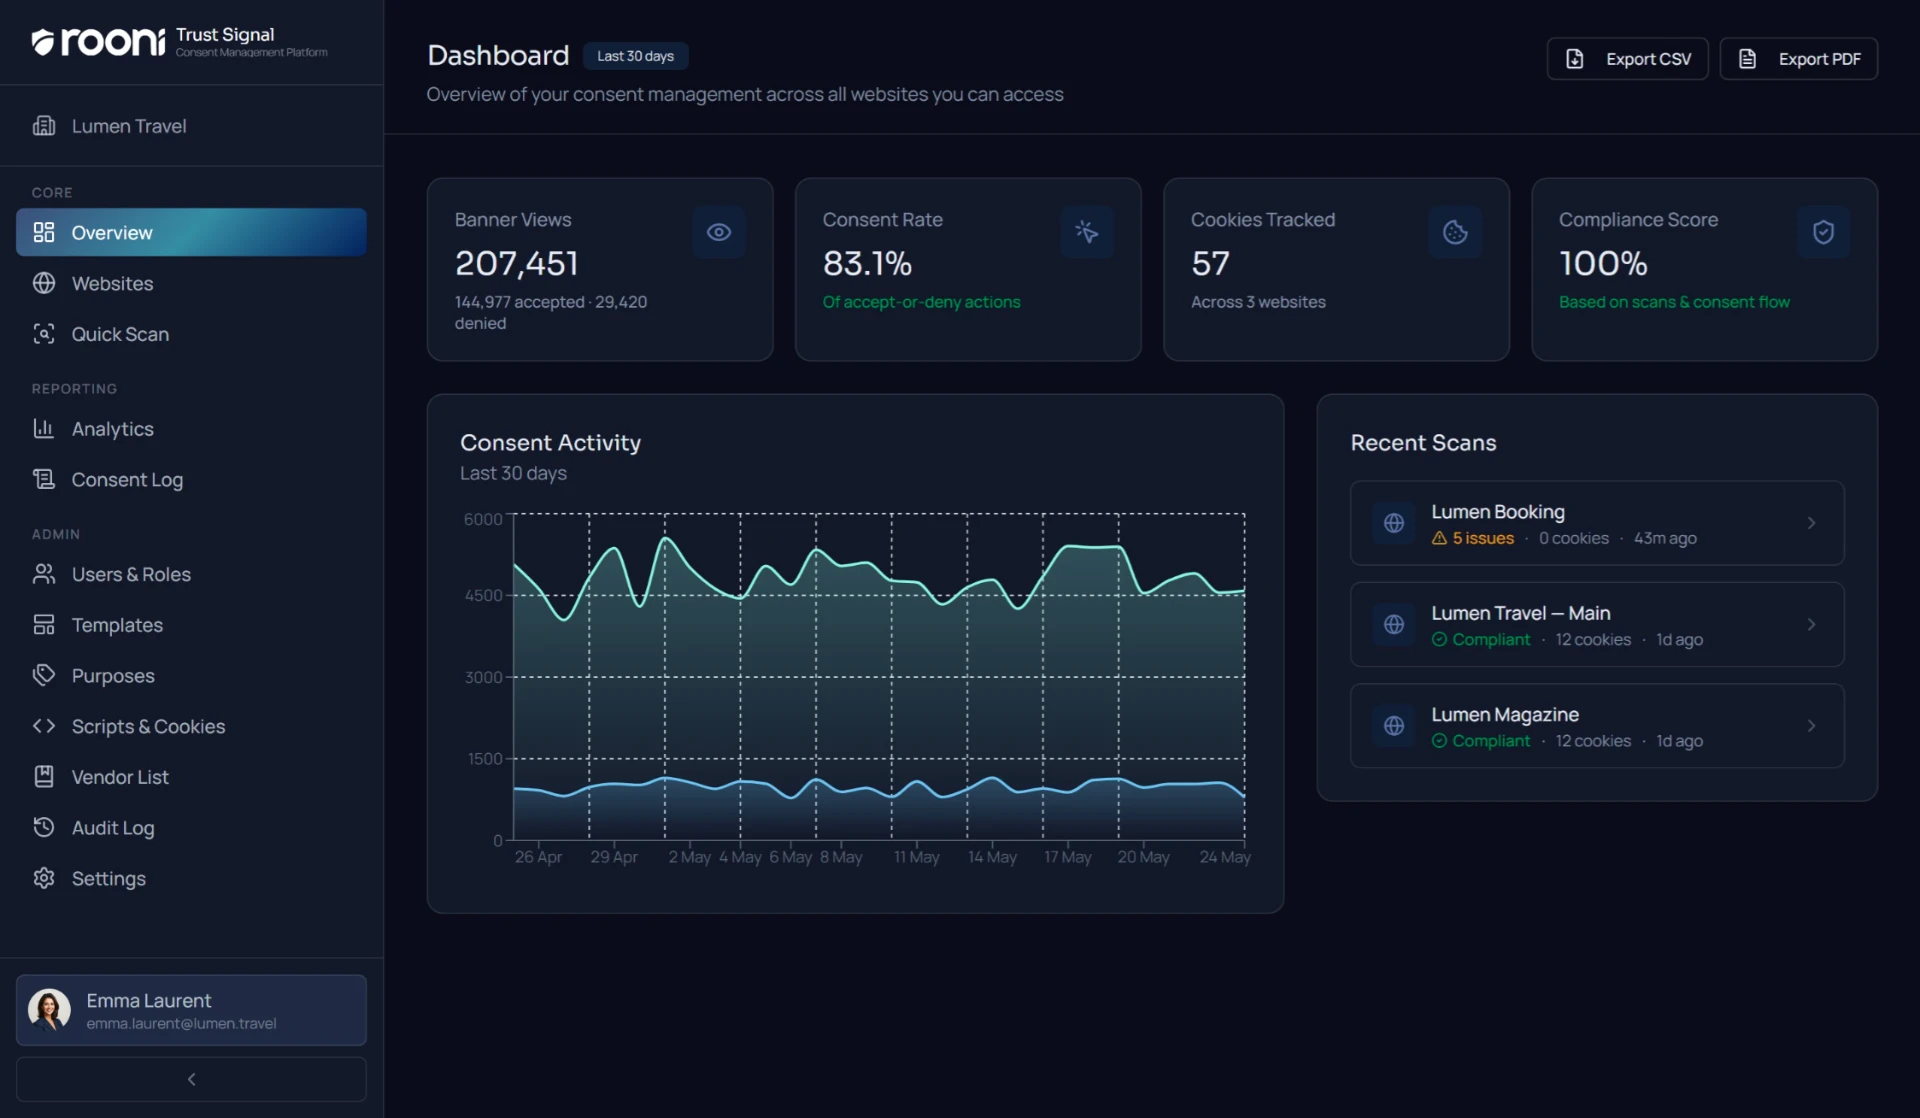Click the Users & Roles people icon
Viewport: 1920px width, 1118px height.
click(x=44, y=574)
